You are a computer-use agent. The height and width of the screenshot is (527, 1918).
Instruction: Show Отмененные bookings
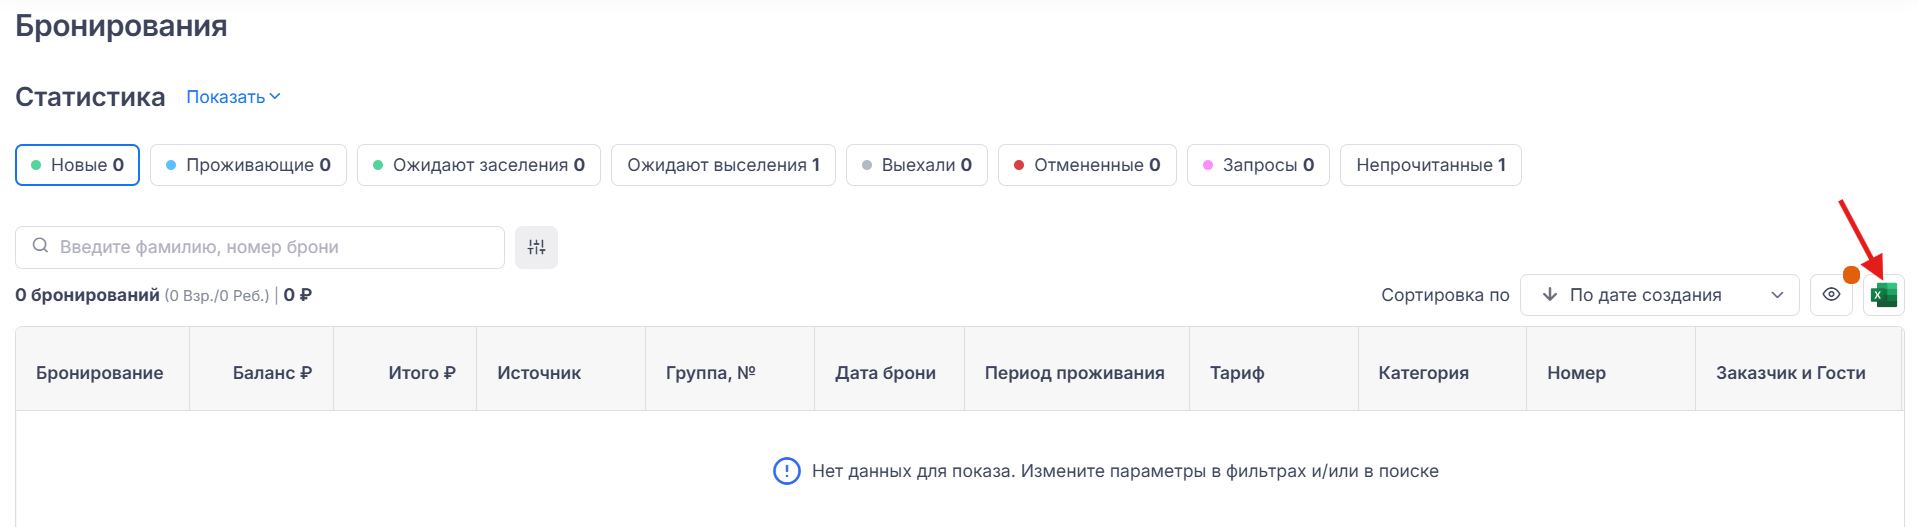(1087, 165)
